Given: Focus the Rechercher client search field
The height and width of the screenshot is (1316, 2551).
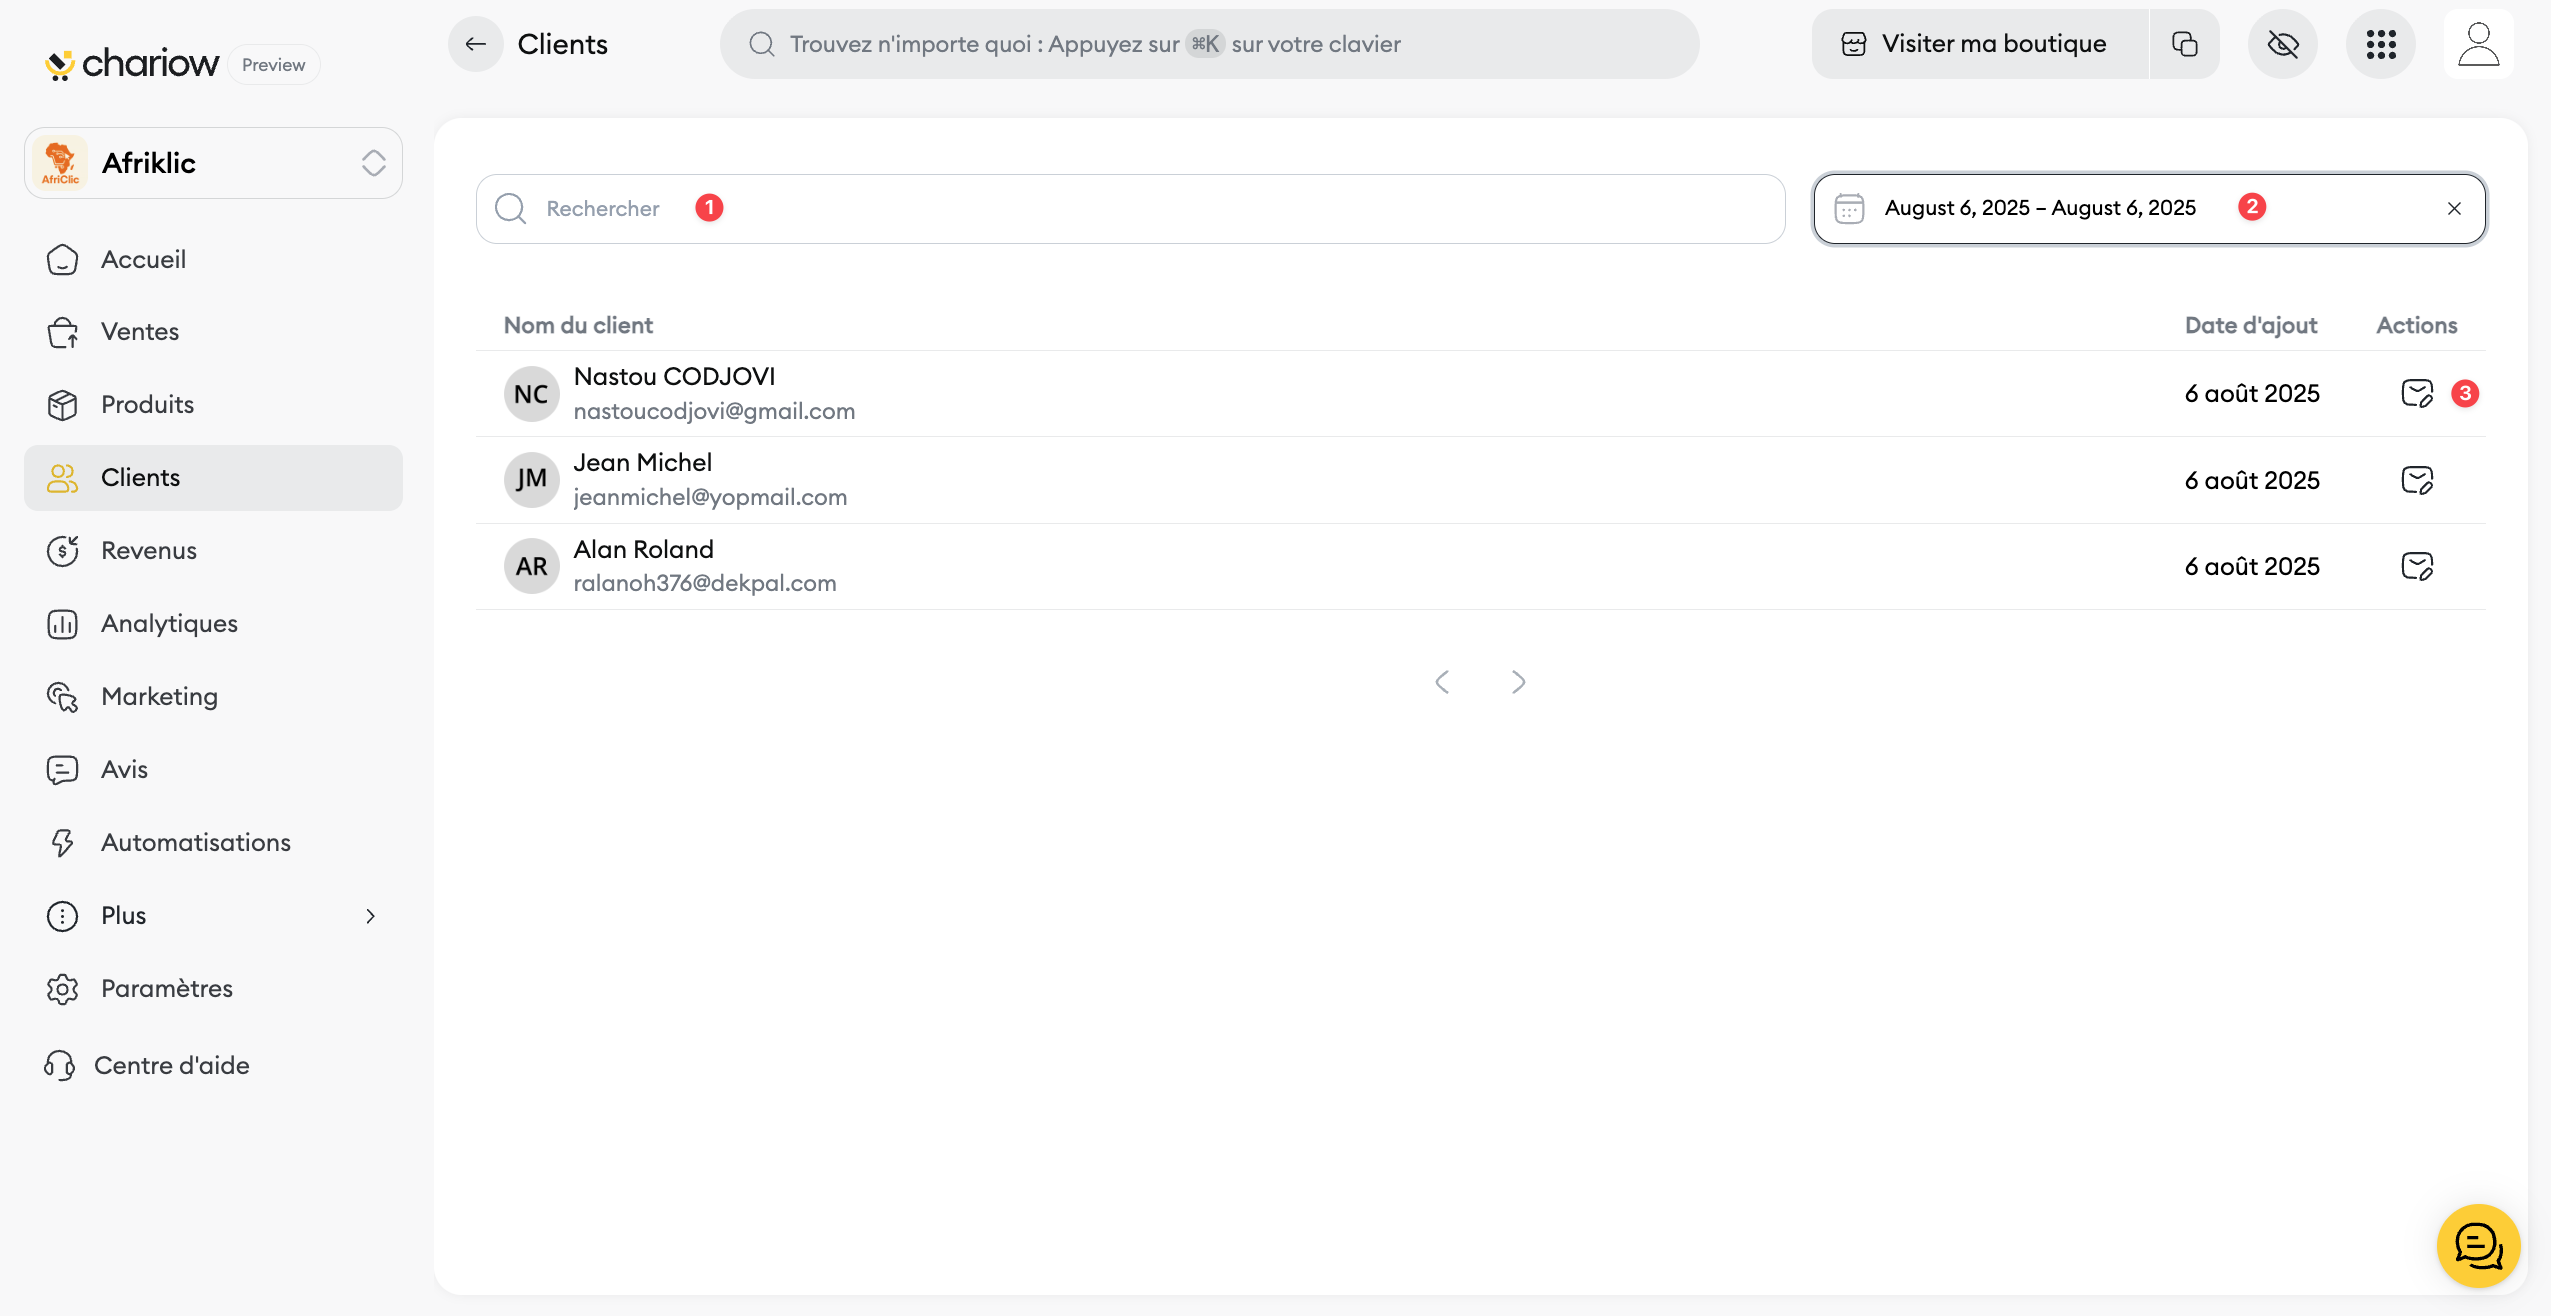Looking at the screenshot, I should [1130, 208].
